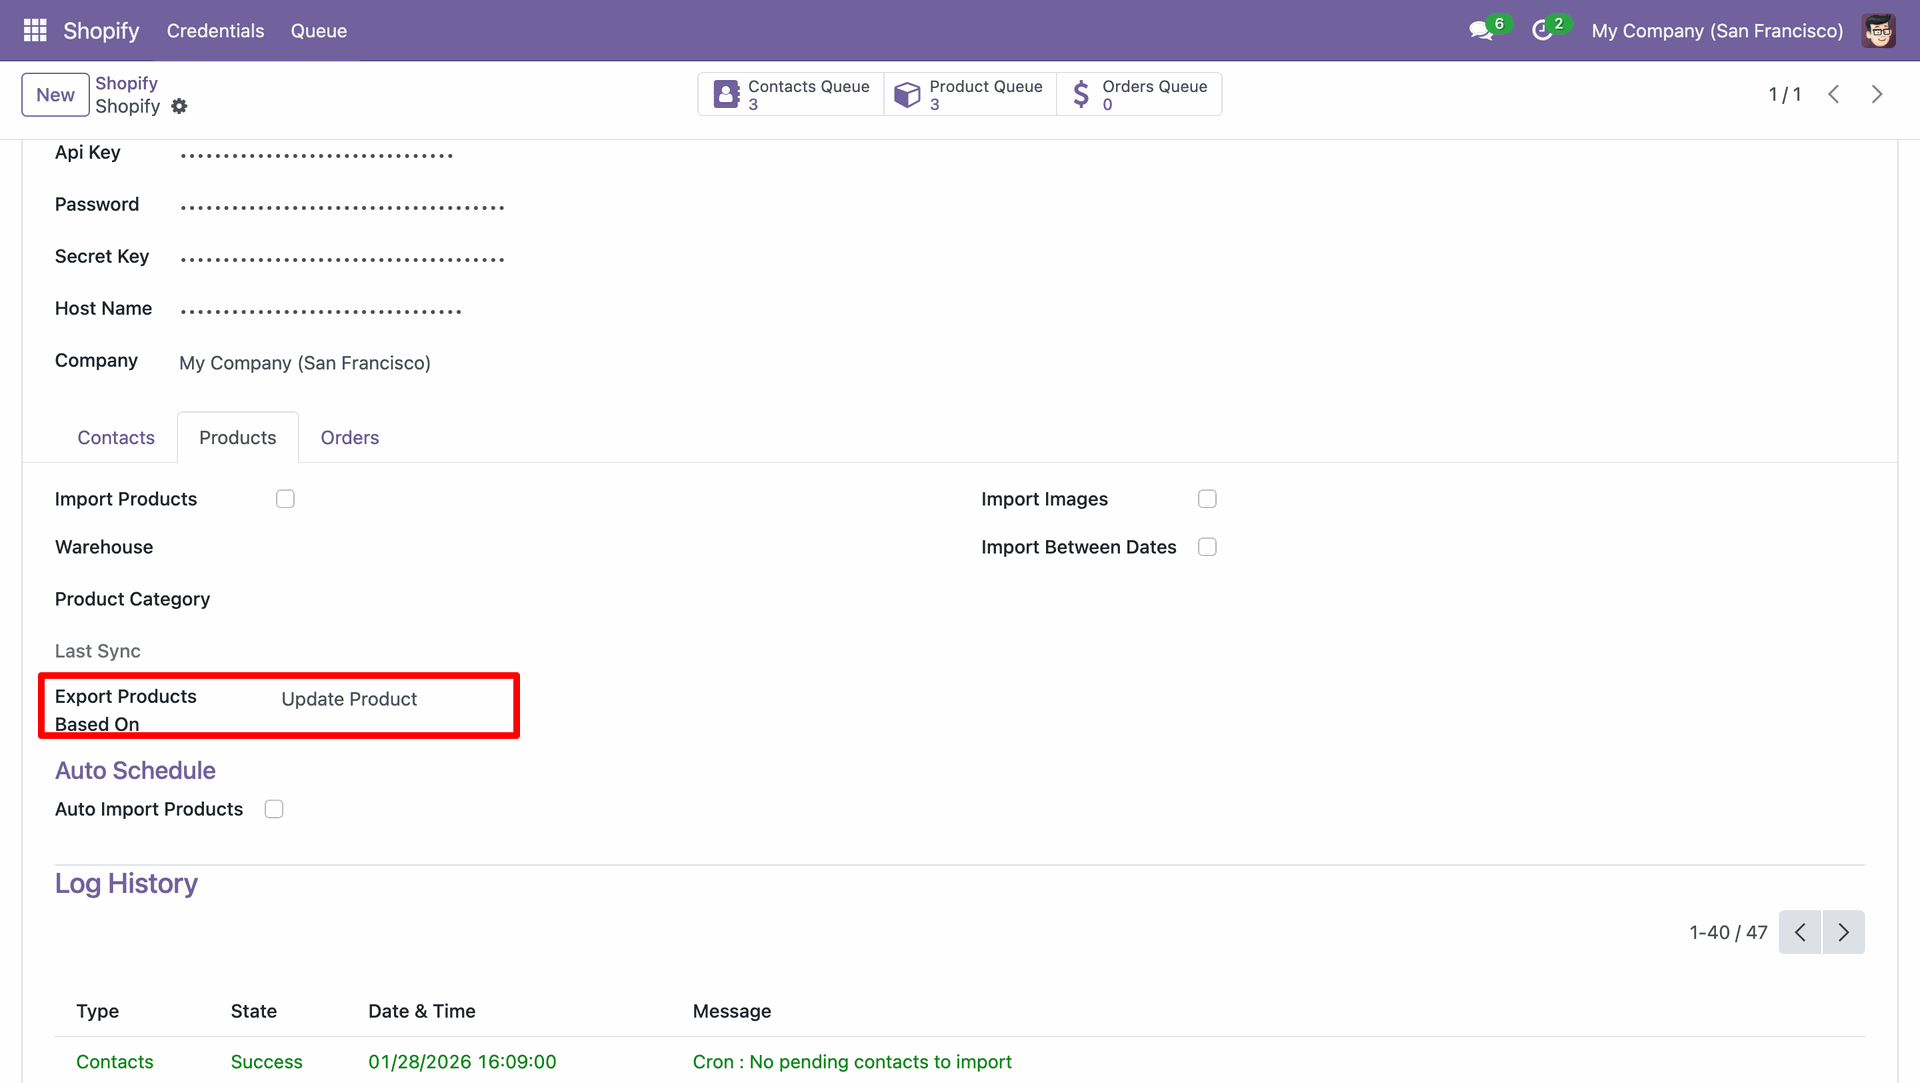
Task: Check Import Between Dates option
Action: 1207,547
